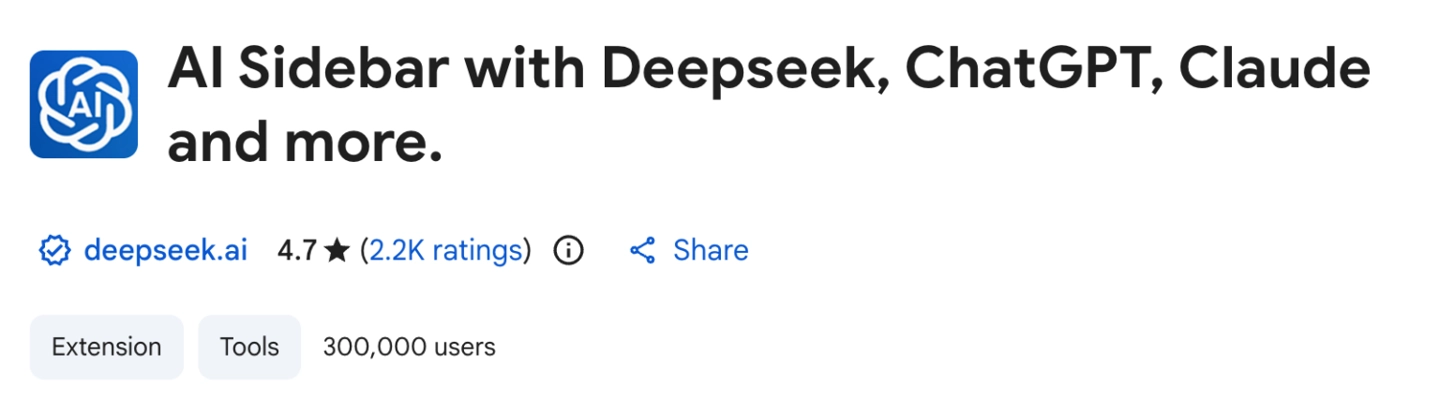Screen dimensions: 1440x412
Task: Click the rating star icon
Action: coord(337,250)
